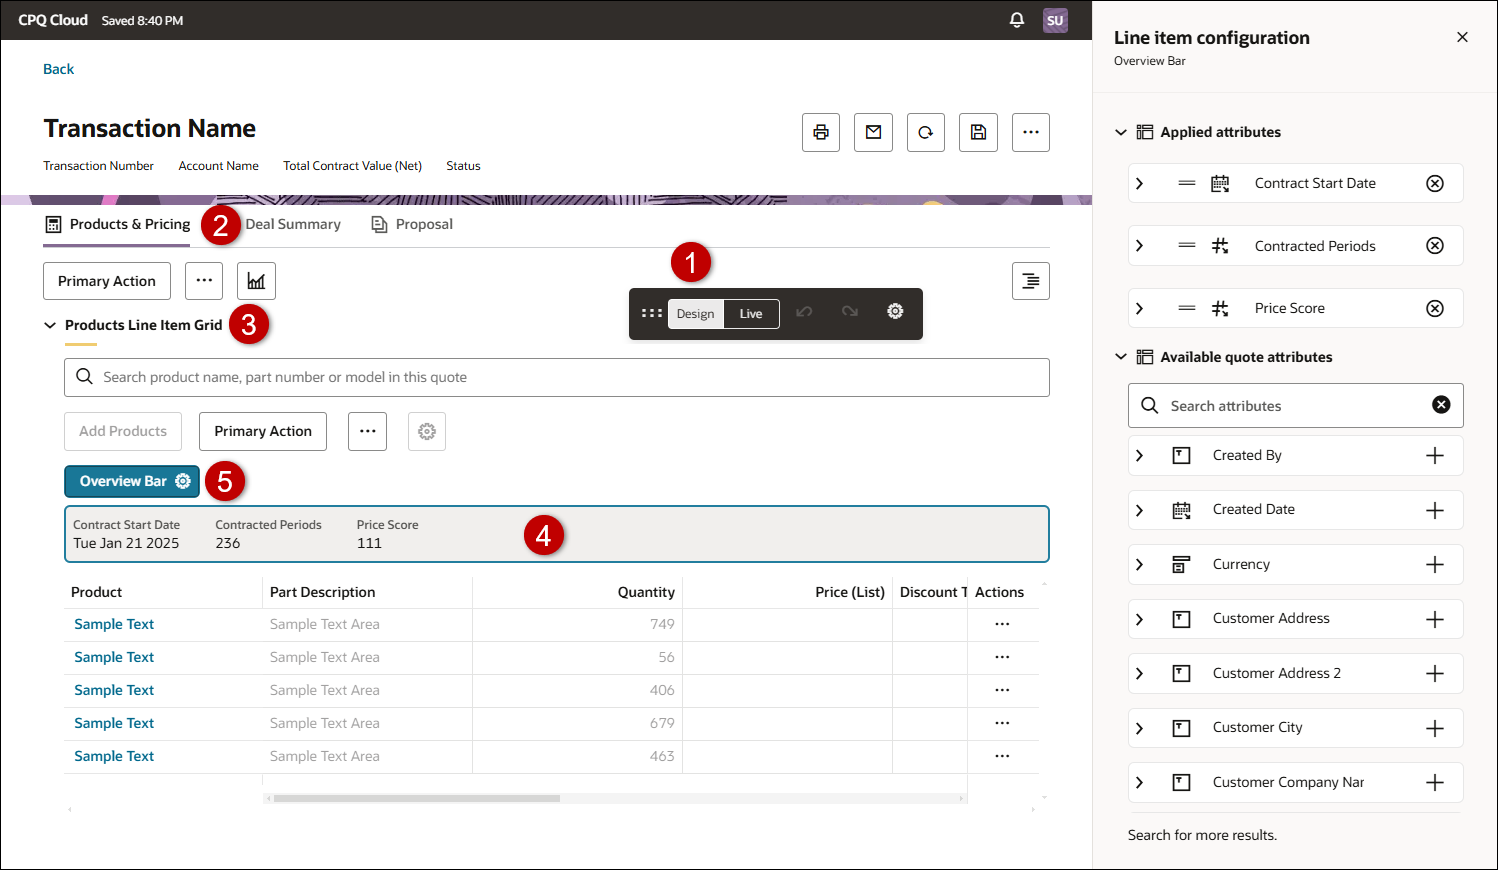Click the chart analytics icon button
This screenshot has height=870, width=1498.
click(256, 281)
